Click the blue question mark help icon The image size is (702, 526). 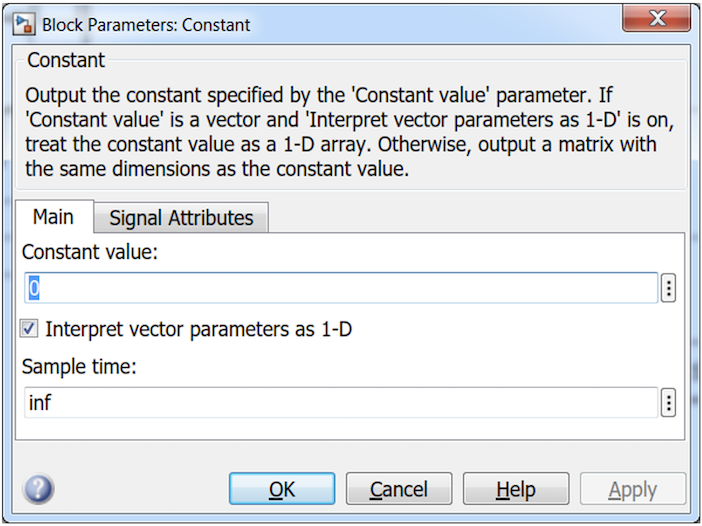[x=37, y=489]
